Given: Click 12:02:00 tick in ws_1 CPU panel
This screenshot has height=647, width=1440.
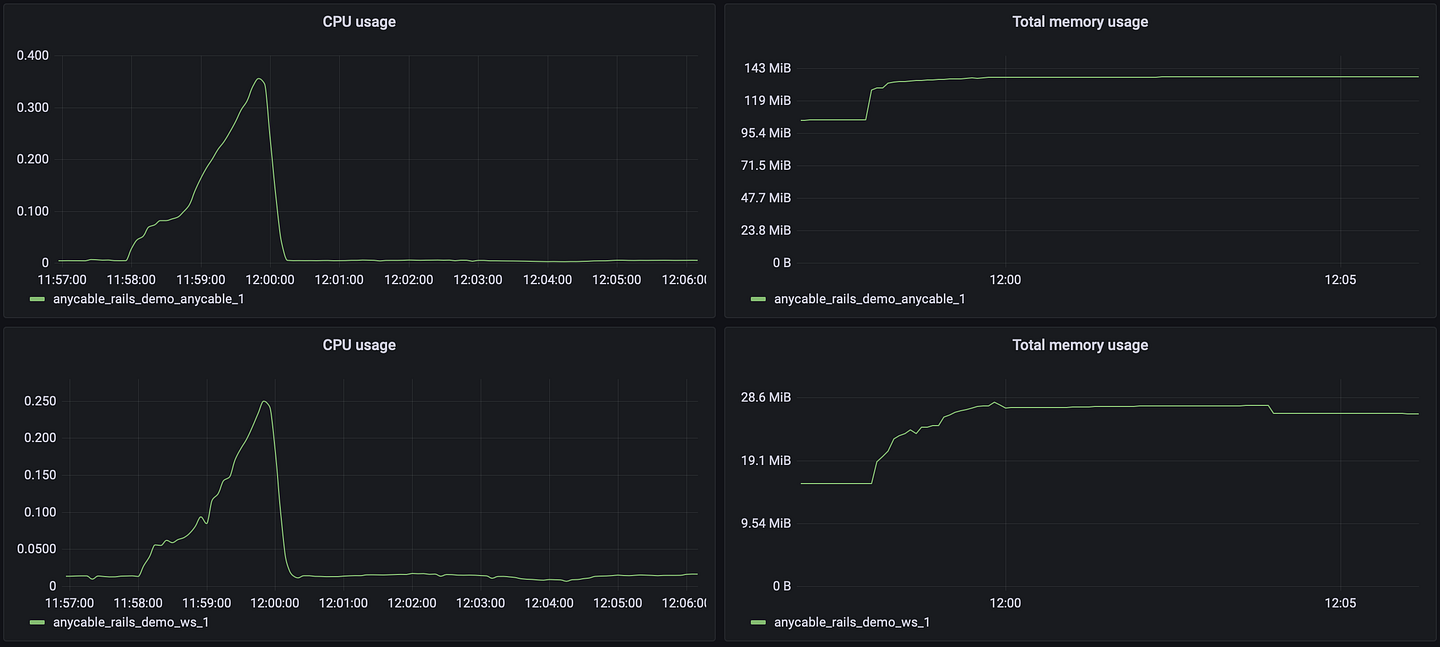Looking at the screenshot, I should (x=412, y=603).
